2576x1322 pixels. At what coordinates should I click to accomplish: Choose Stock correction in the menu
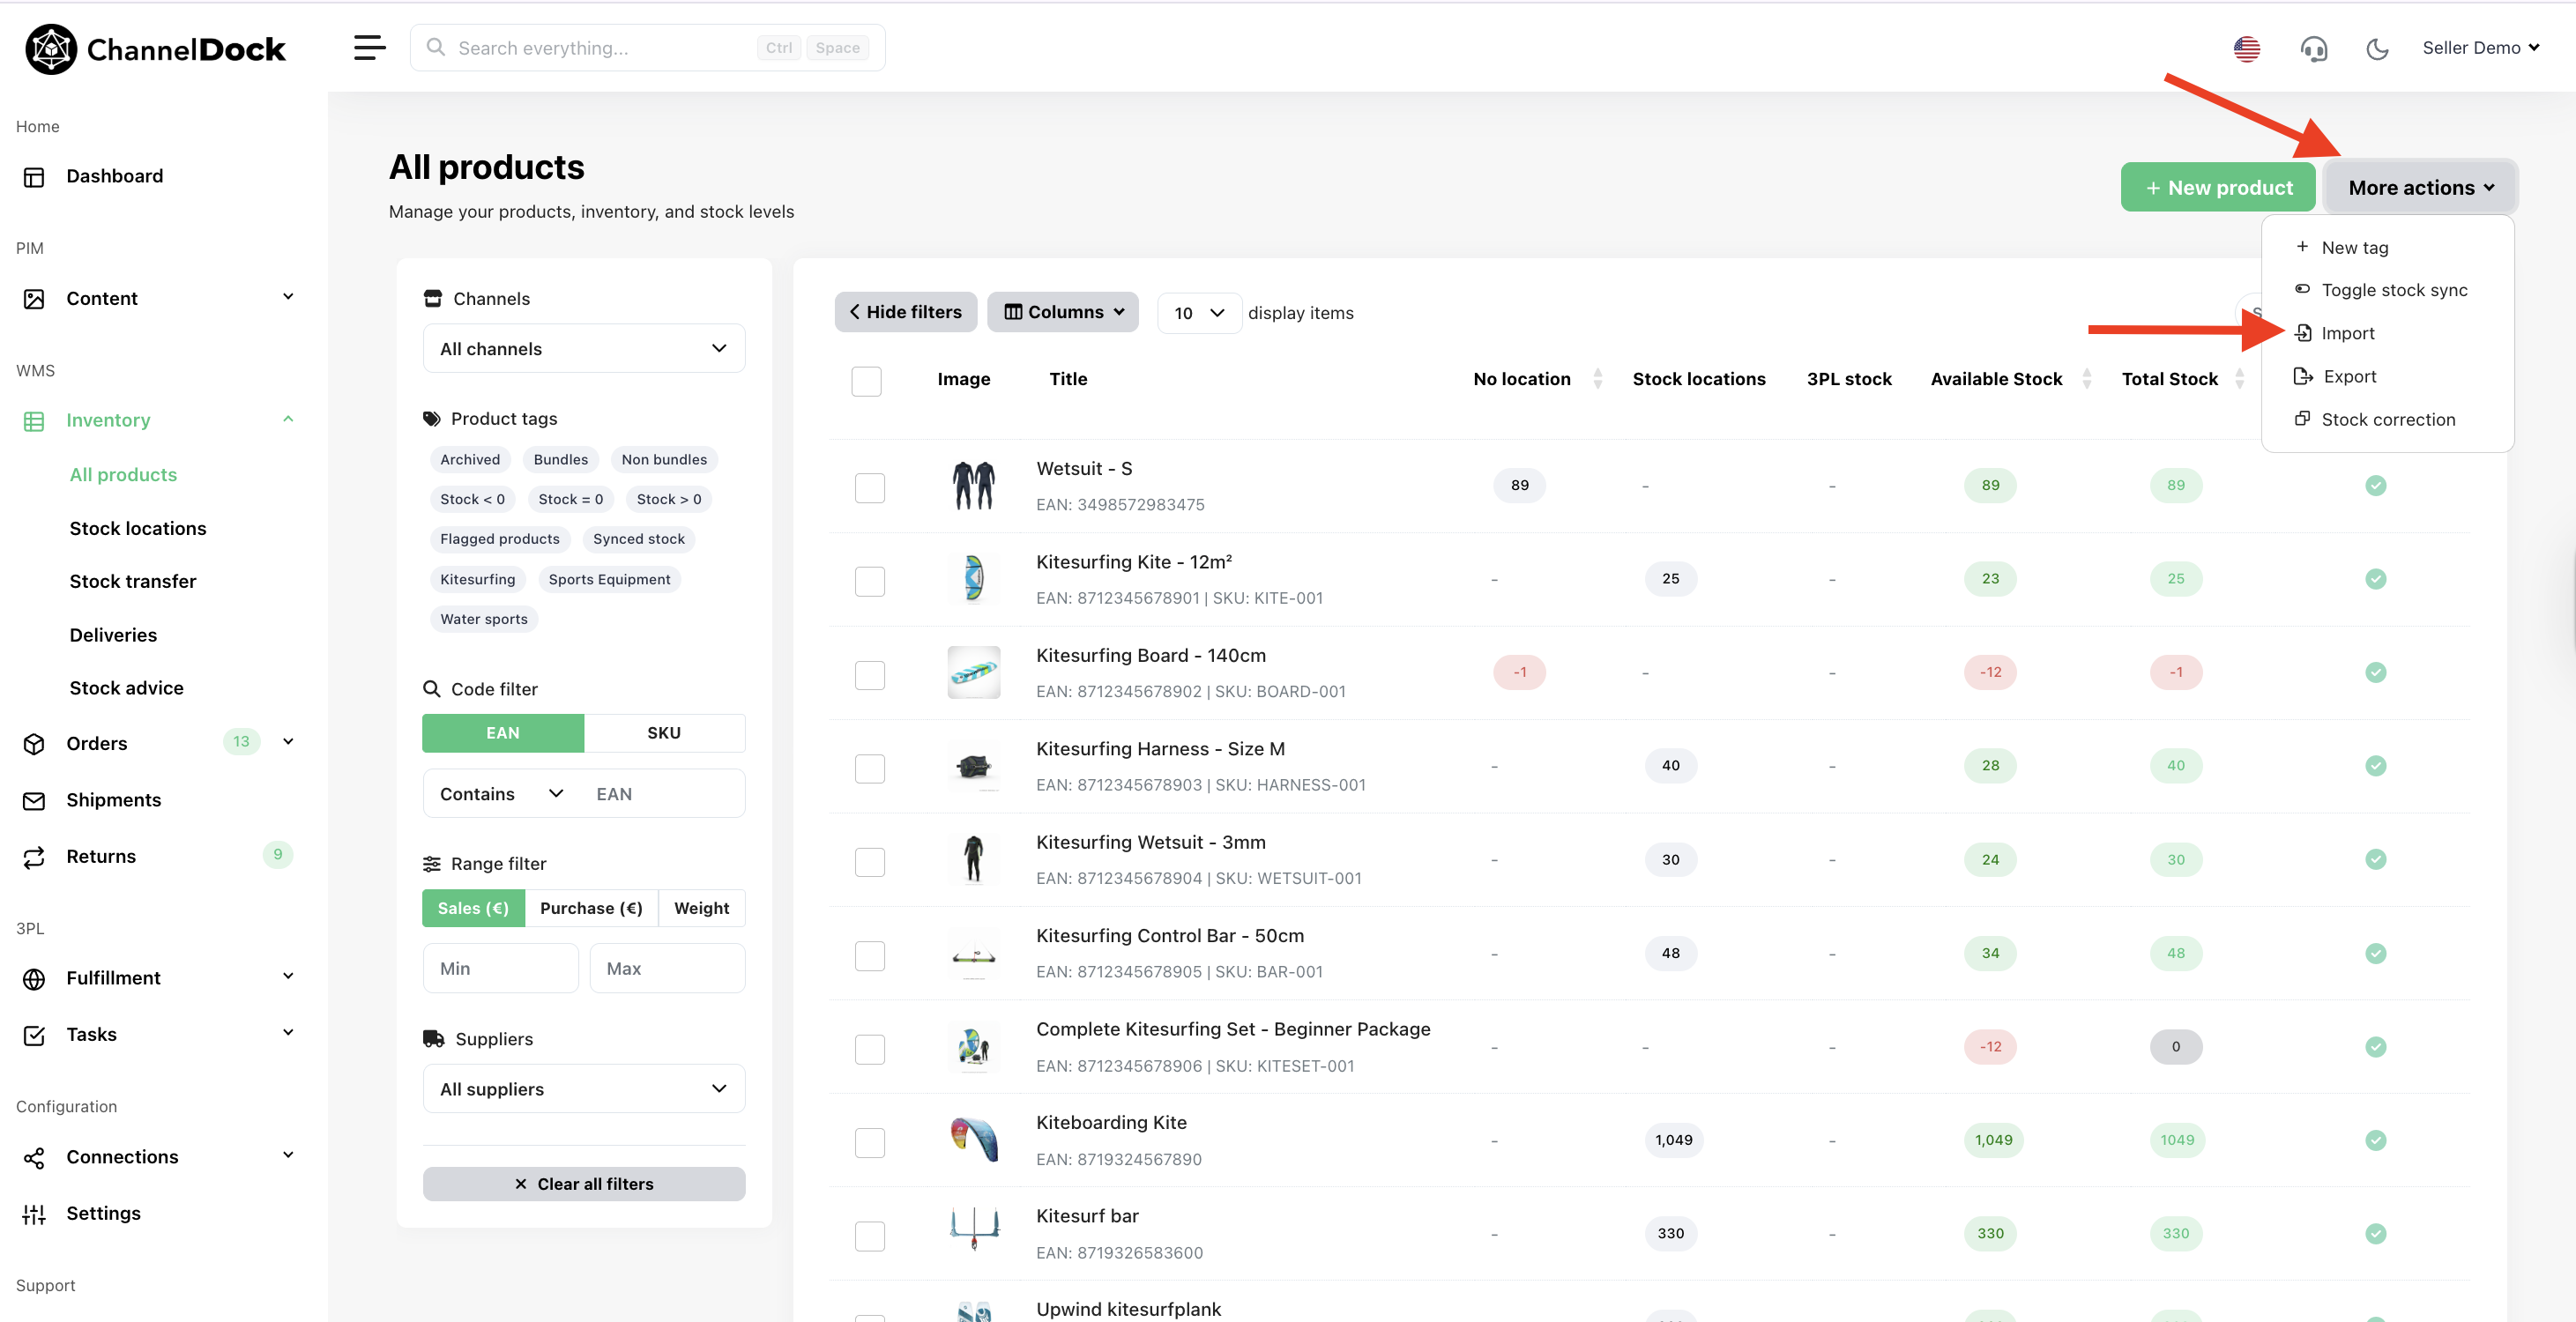pos(2387,419)
